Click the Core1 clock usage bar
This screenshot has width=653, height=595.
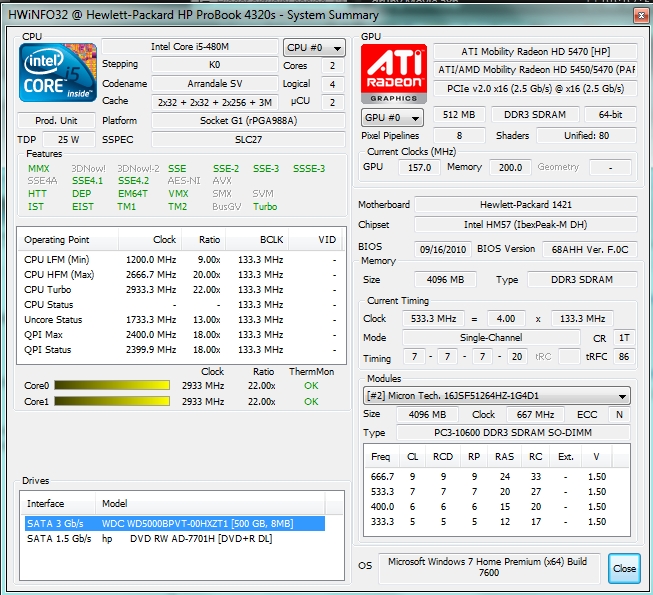coord(112,401)
